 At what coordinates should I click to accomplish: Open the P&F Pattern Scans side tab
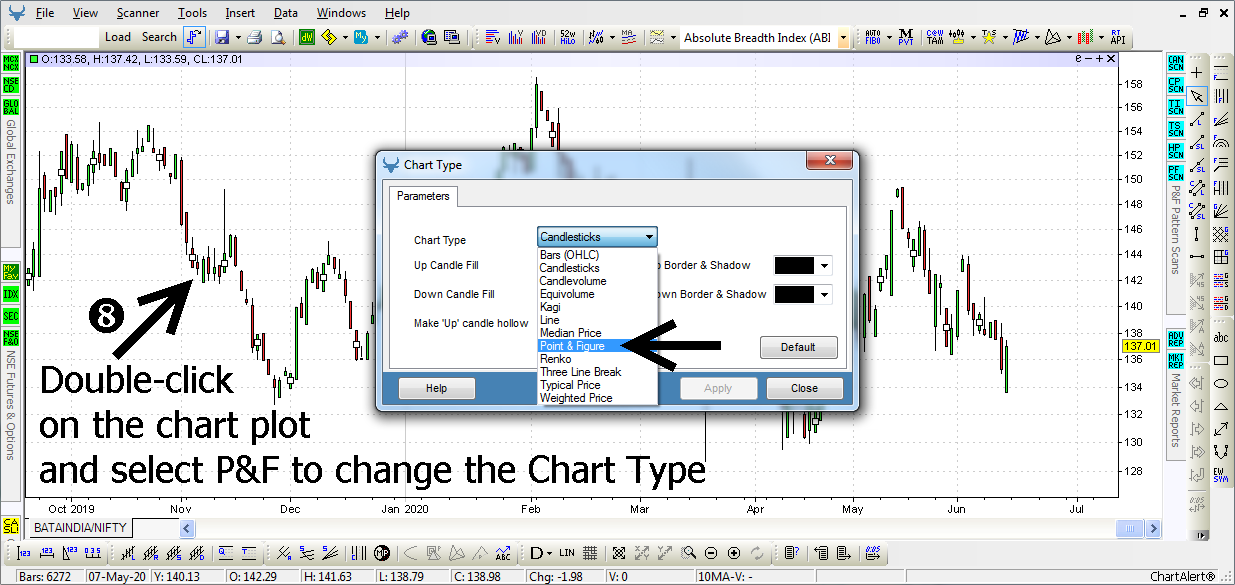1175,229
